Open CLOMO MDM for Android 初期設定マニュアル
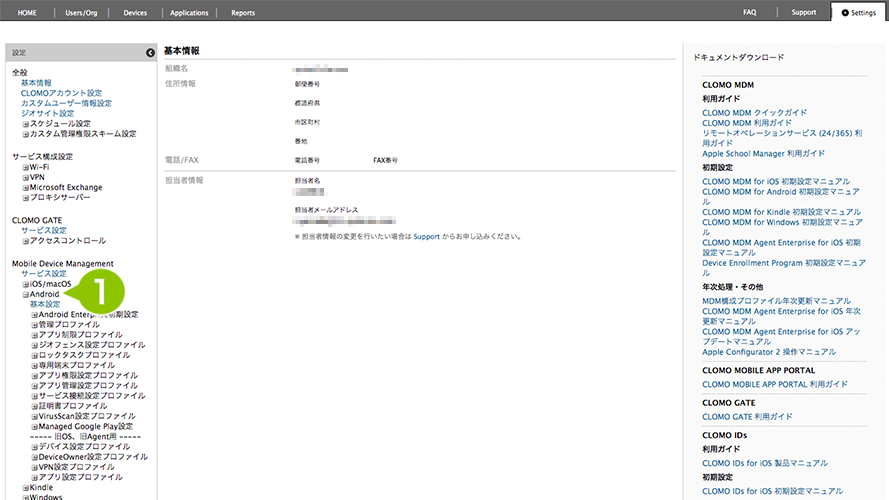Viewport: 889px width, 500px height. pos(781,197)
